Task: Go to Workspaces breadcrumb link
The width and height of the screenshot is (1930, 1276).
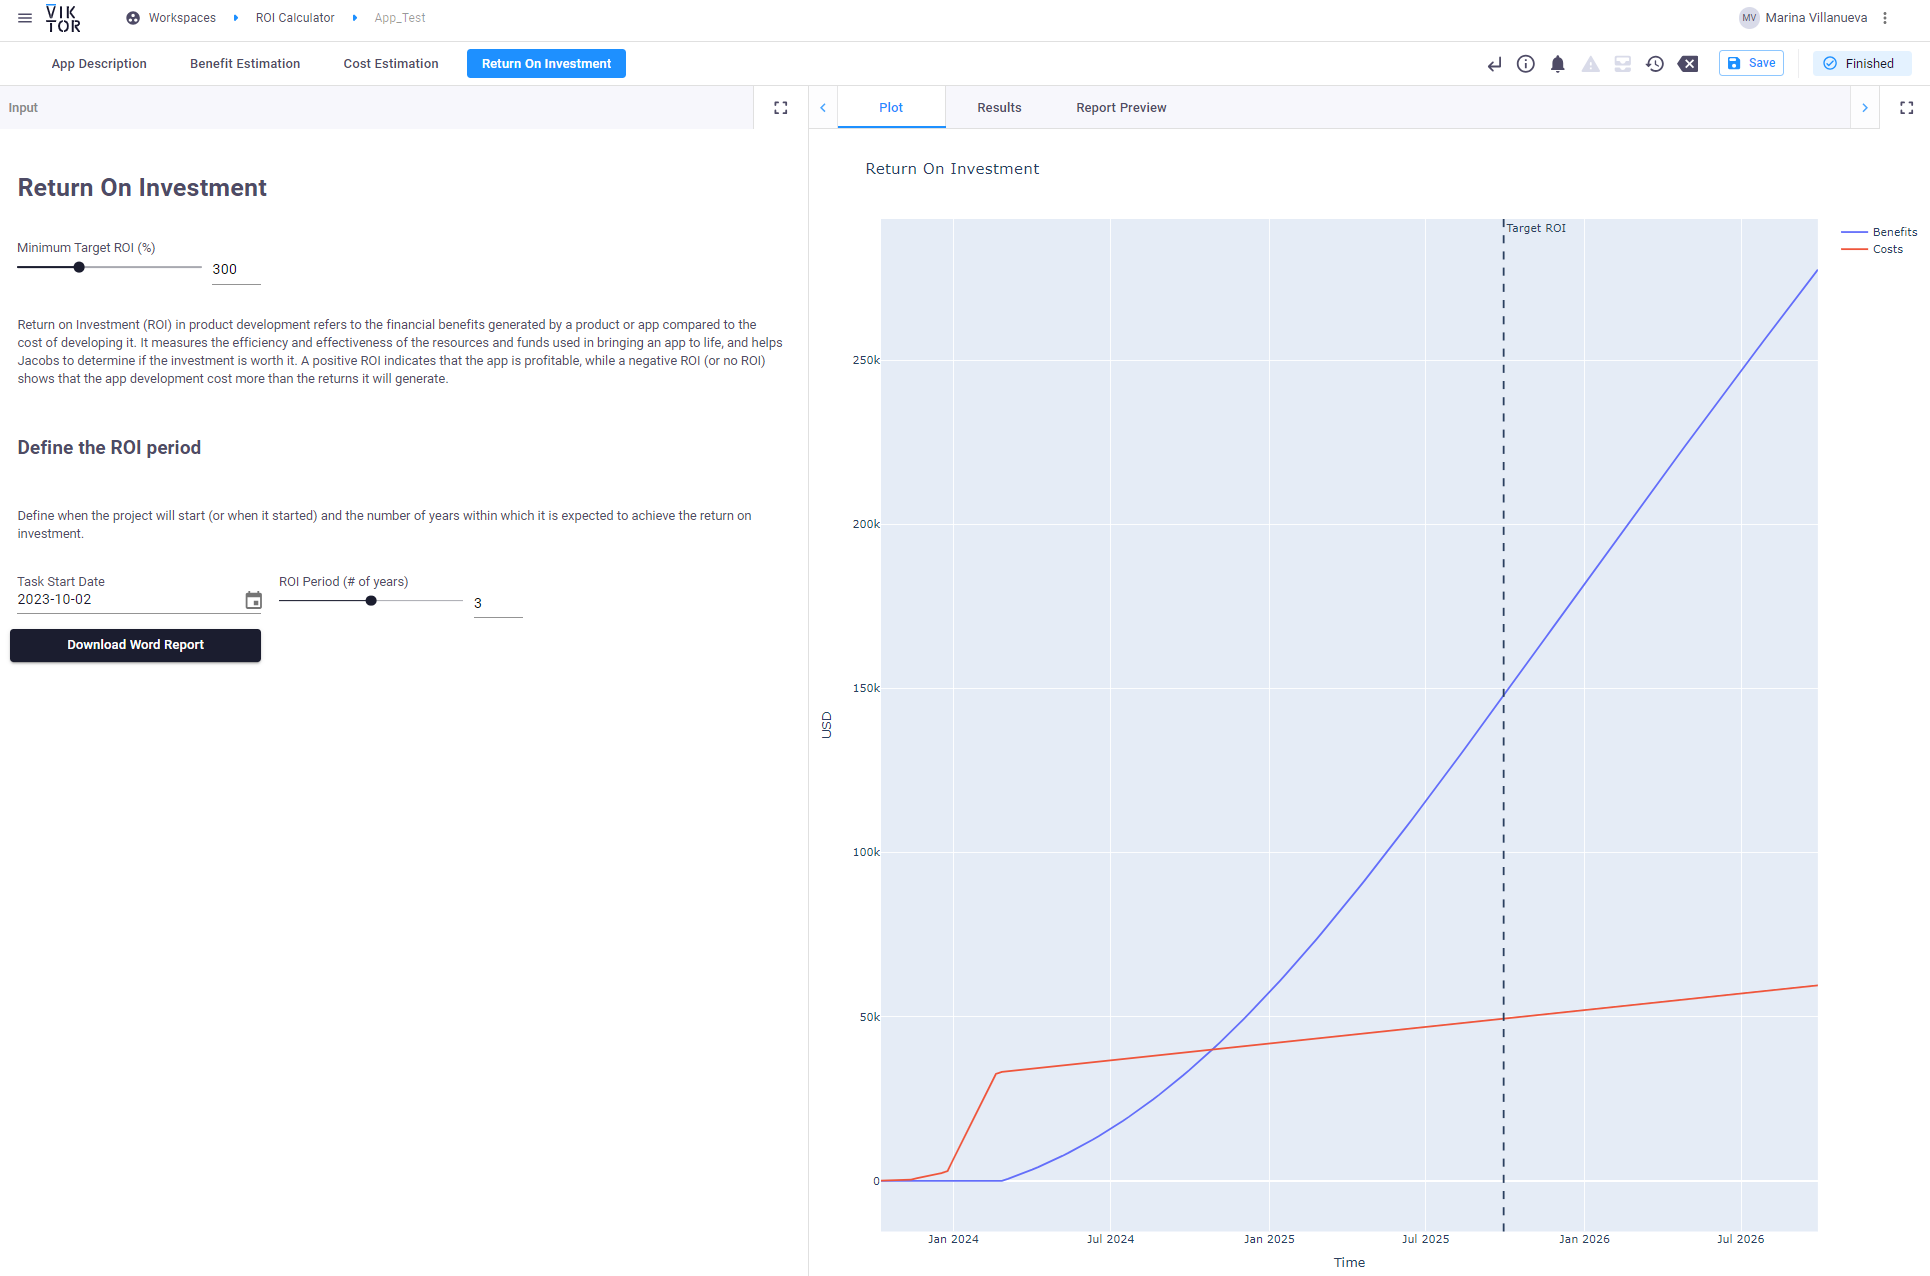Action: click(x=182, y=18)
